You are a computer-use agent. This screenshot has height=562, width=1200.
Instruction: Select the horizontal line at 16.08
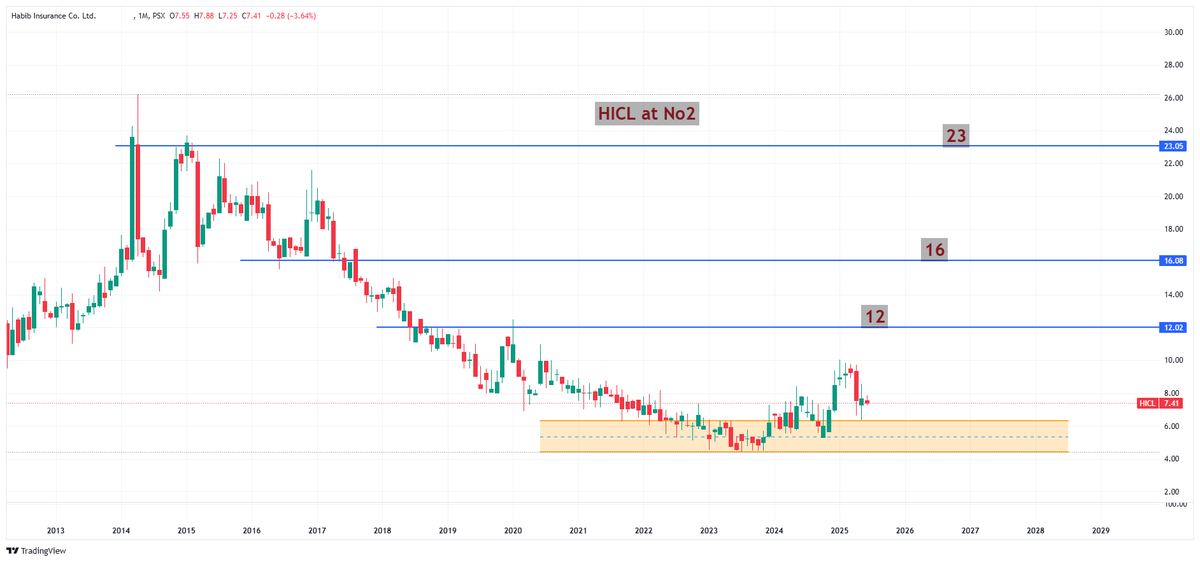tap(698, 260)
